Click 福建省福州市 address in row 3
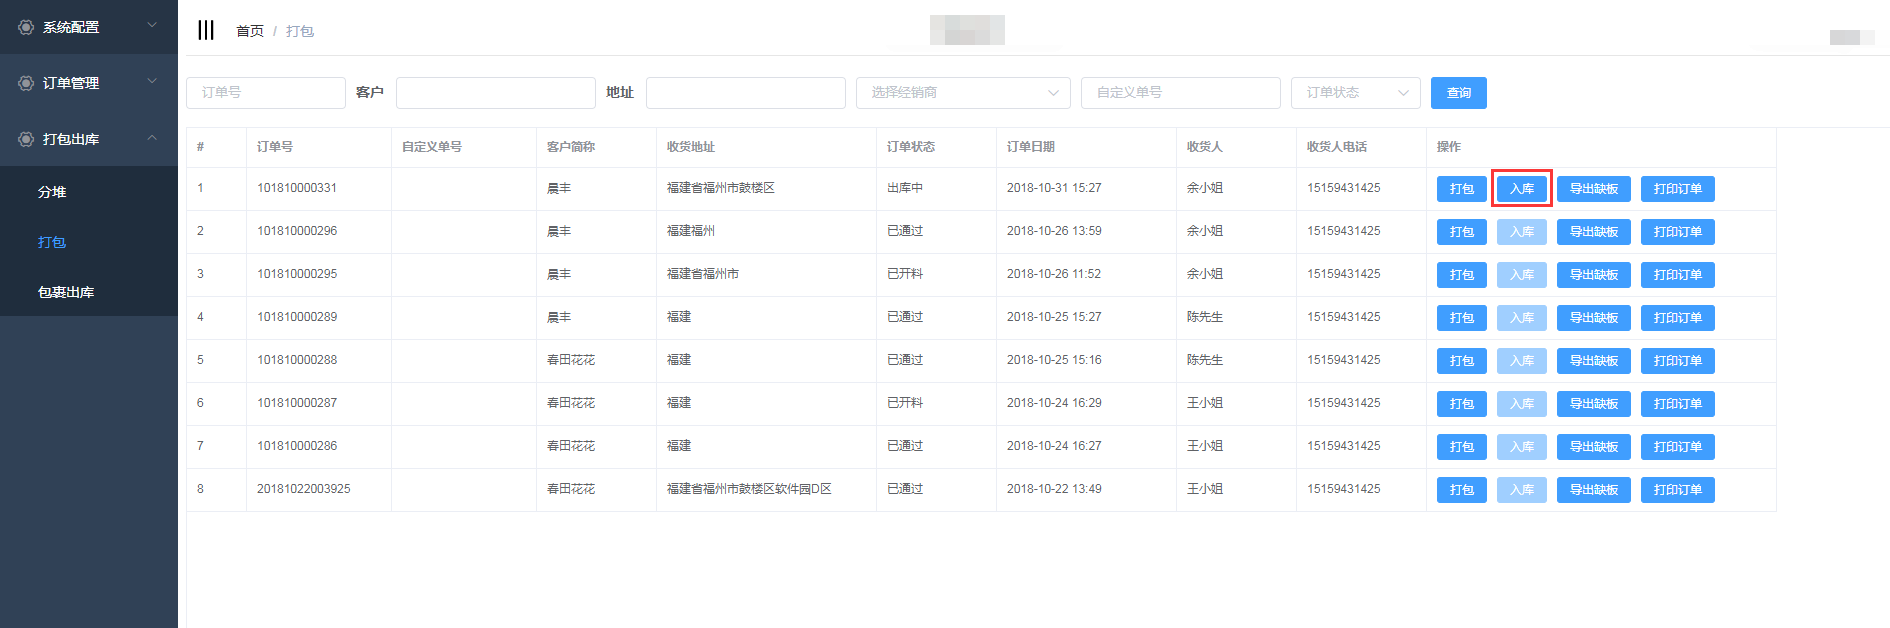 point(703,274)
